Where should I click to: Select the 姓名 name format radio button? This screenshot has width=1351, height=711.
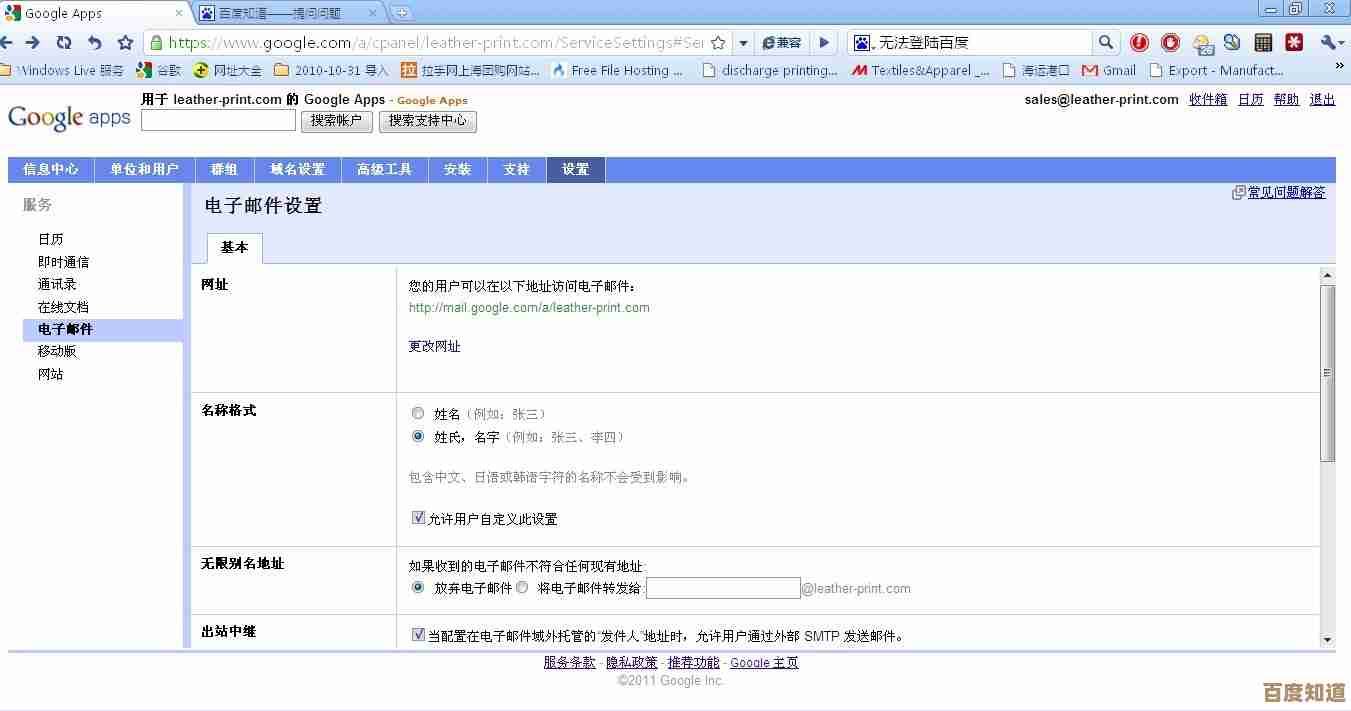click(x=418, y=413)
